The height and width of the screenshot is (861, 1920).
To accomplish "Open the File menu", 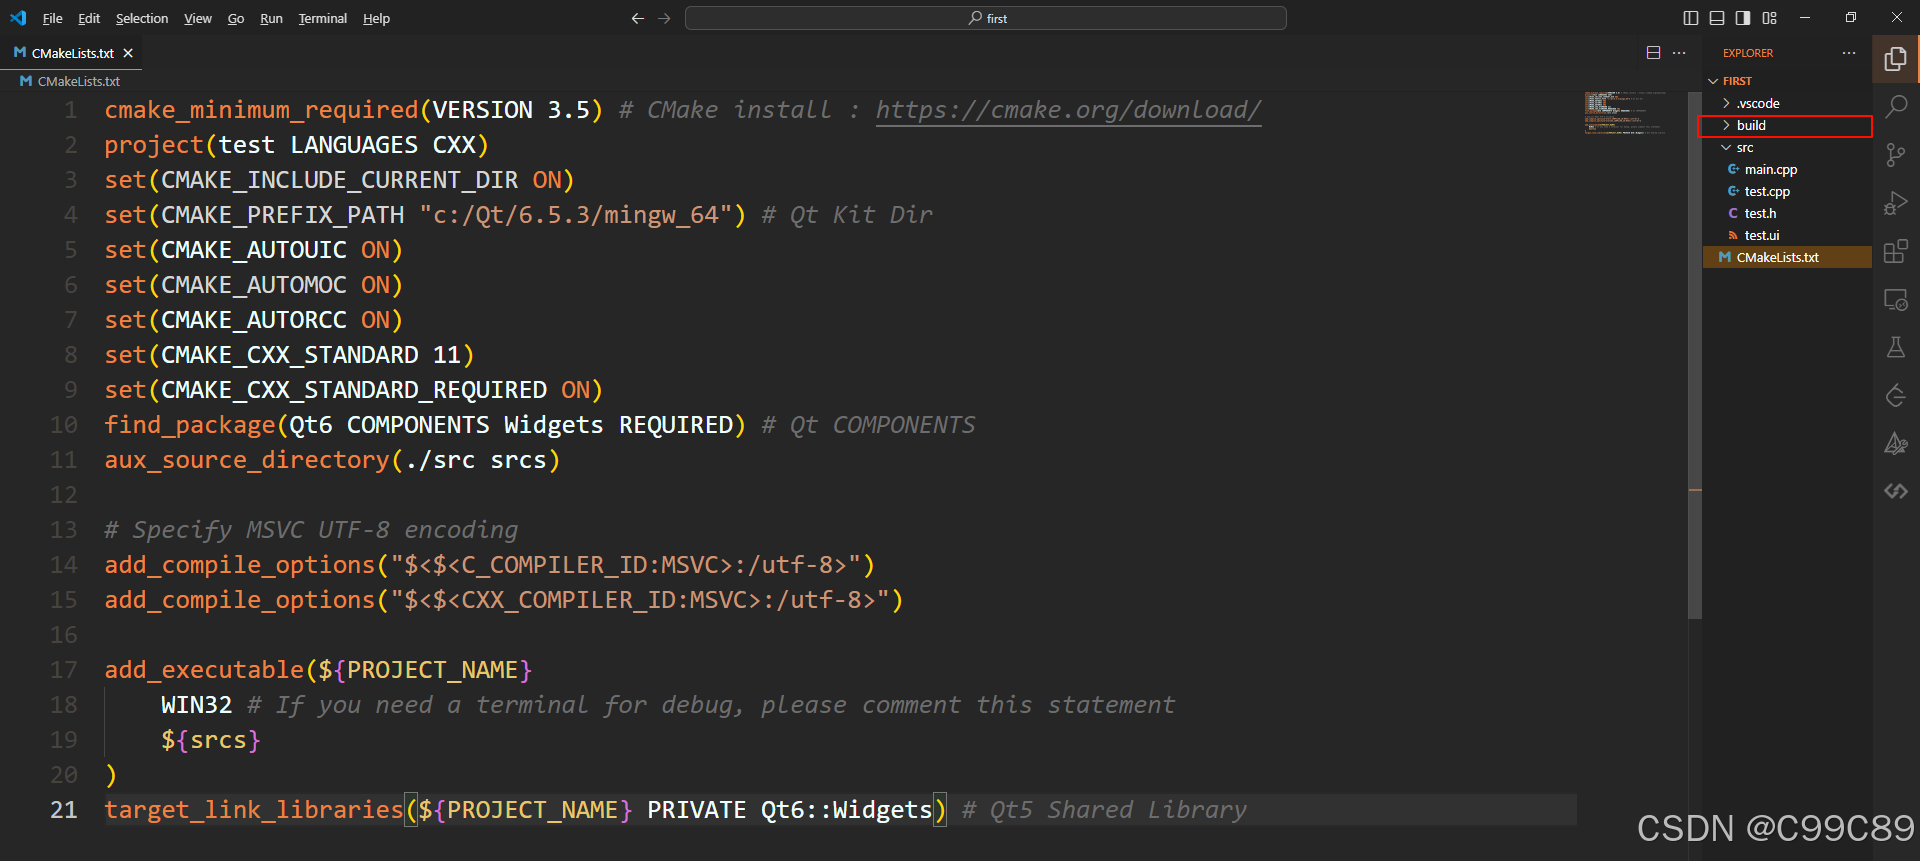I will pos(52,18).
